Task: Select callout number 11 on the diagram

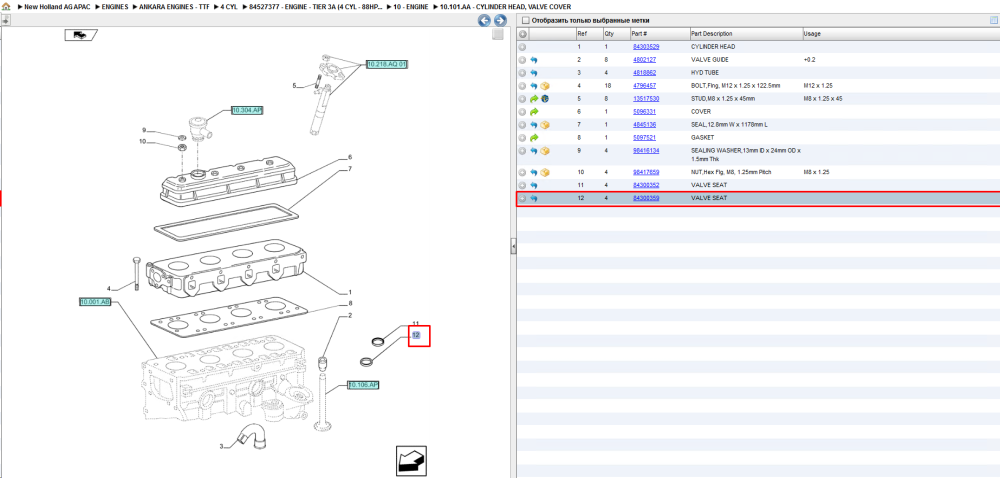Action: [x=415, y=324]
